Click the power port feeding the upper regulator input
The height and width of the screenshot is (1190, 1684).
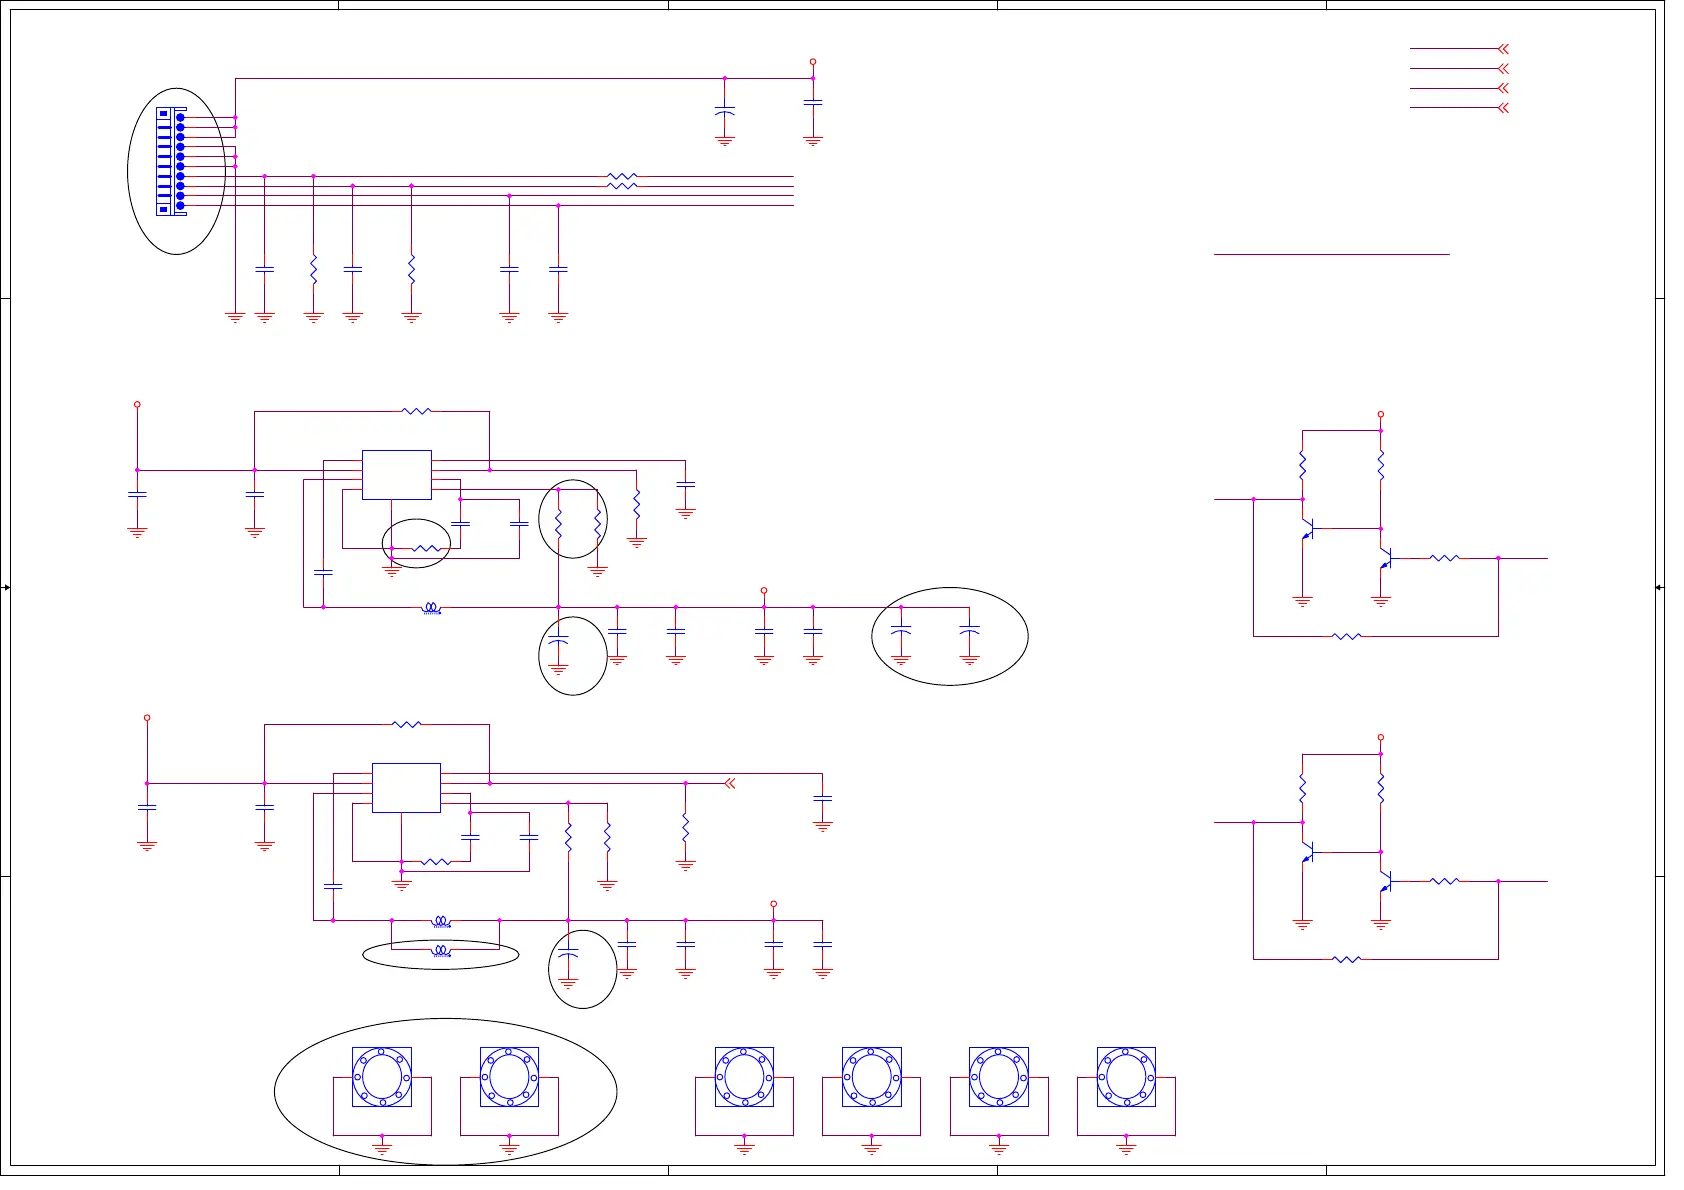point(137,405)
